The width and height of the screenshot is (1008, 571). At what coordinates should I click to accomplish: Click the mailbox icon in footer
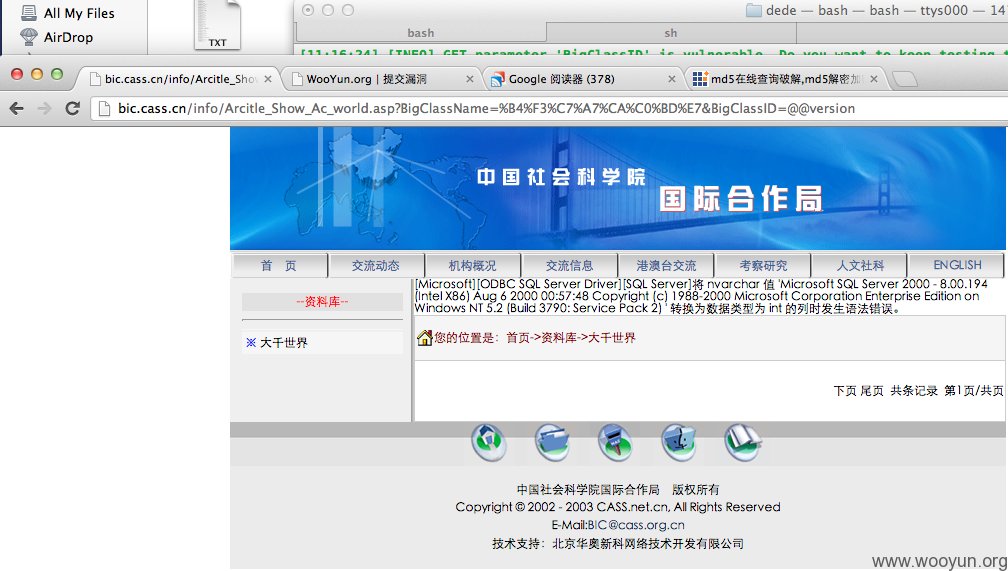(x=615, y=442)
